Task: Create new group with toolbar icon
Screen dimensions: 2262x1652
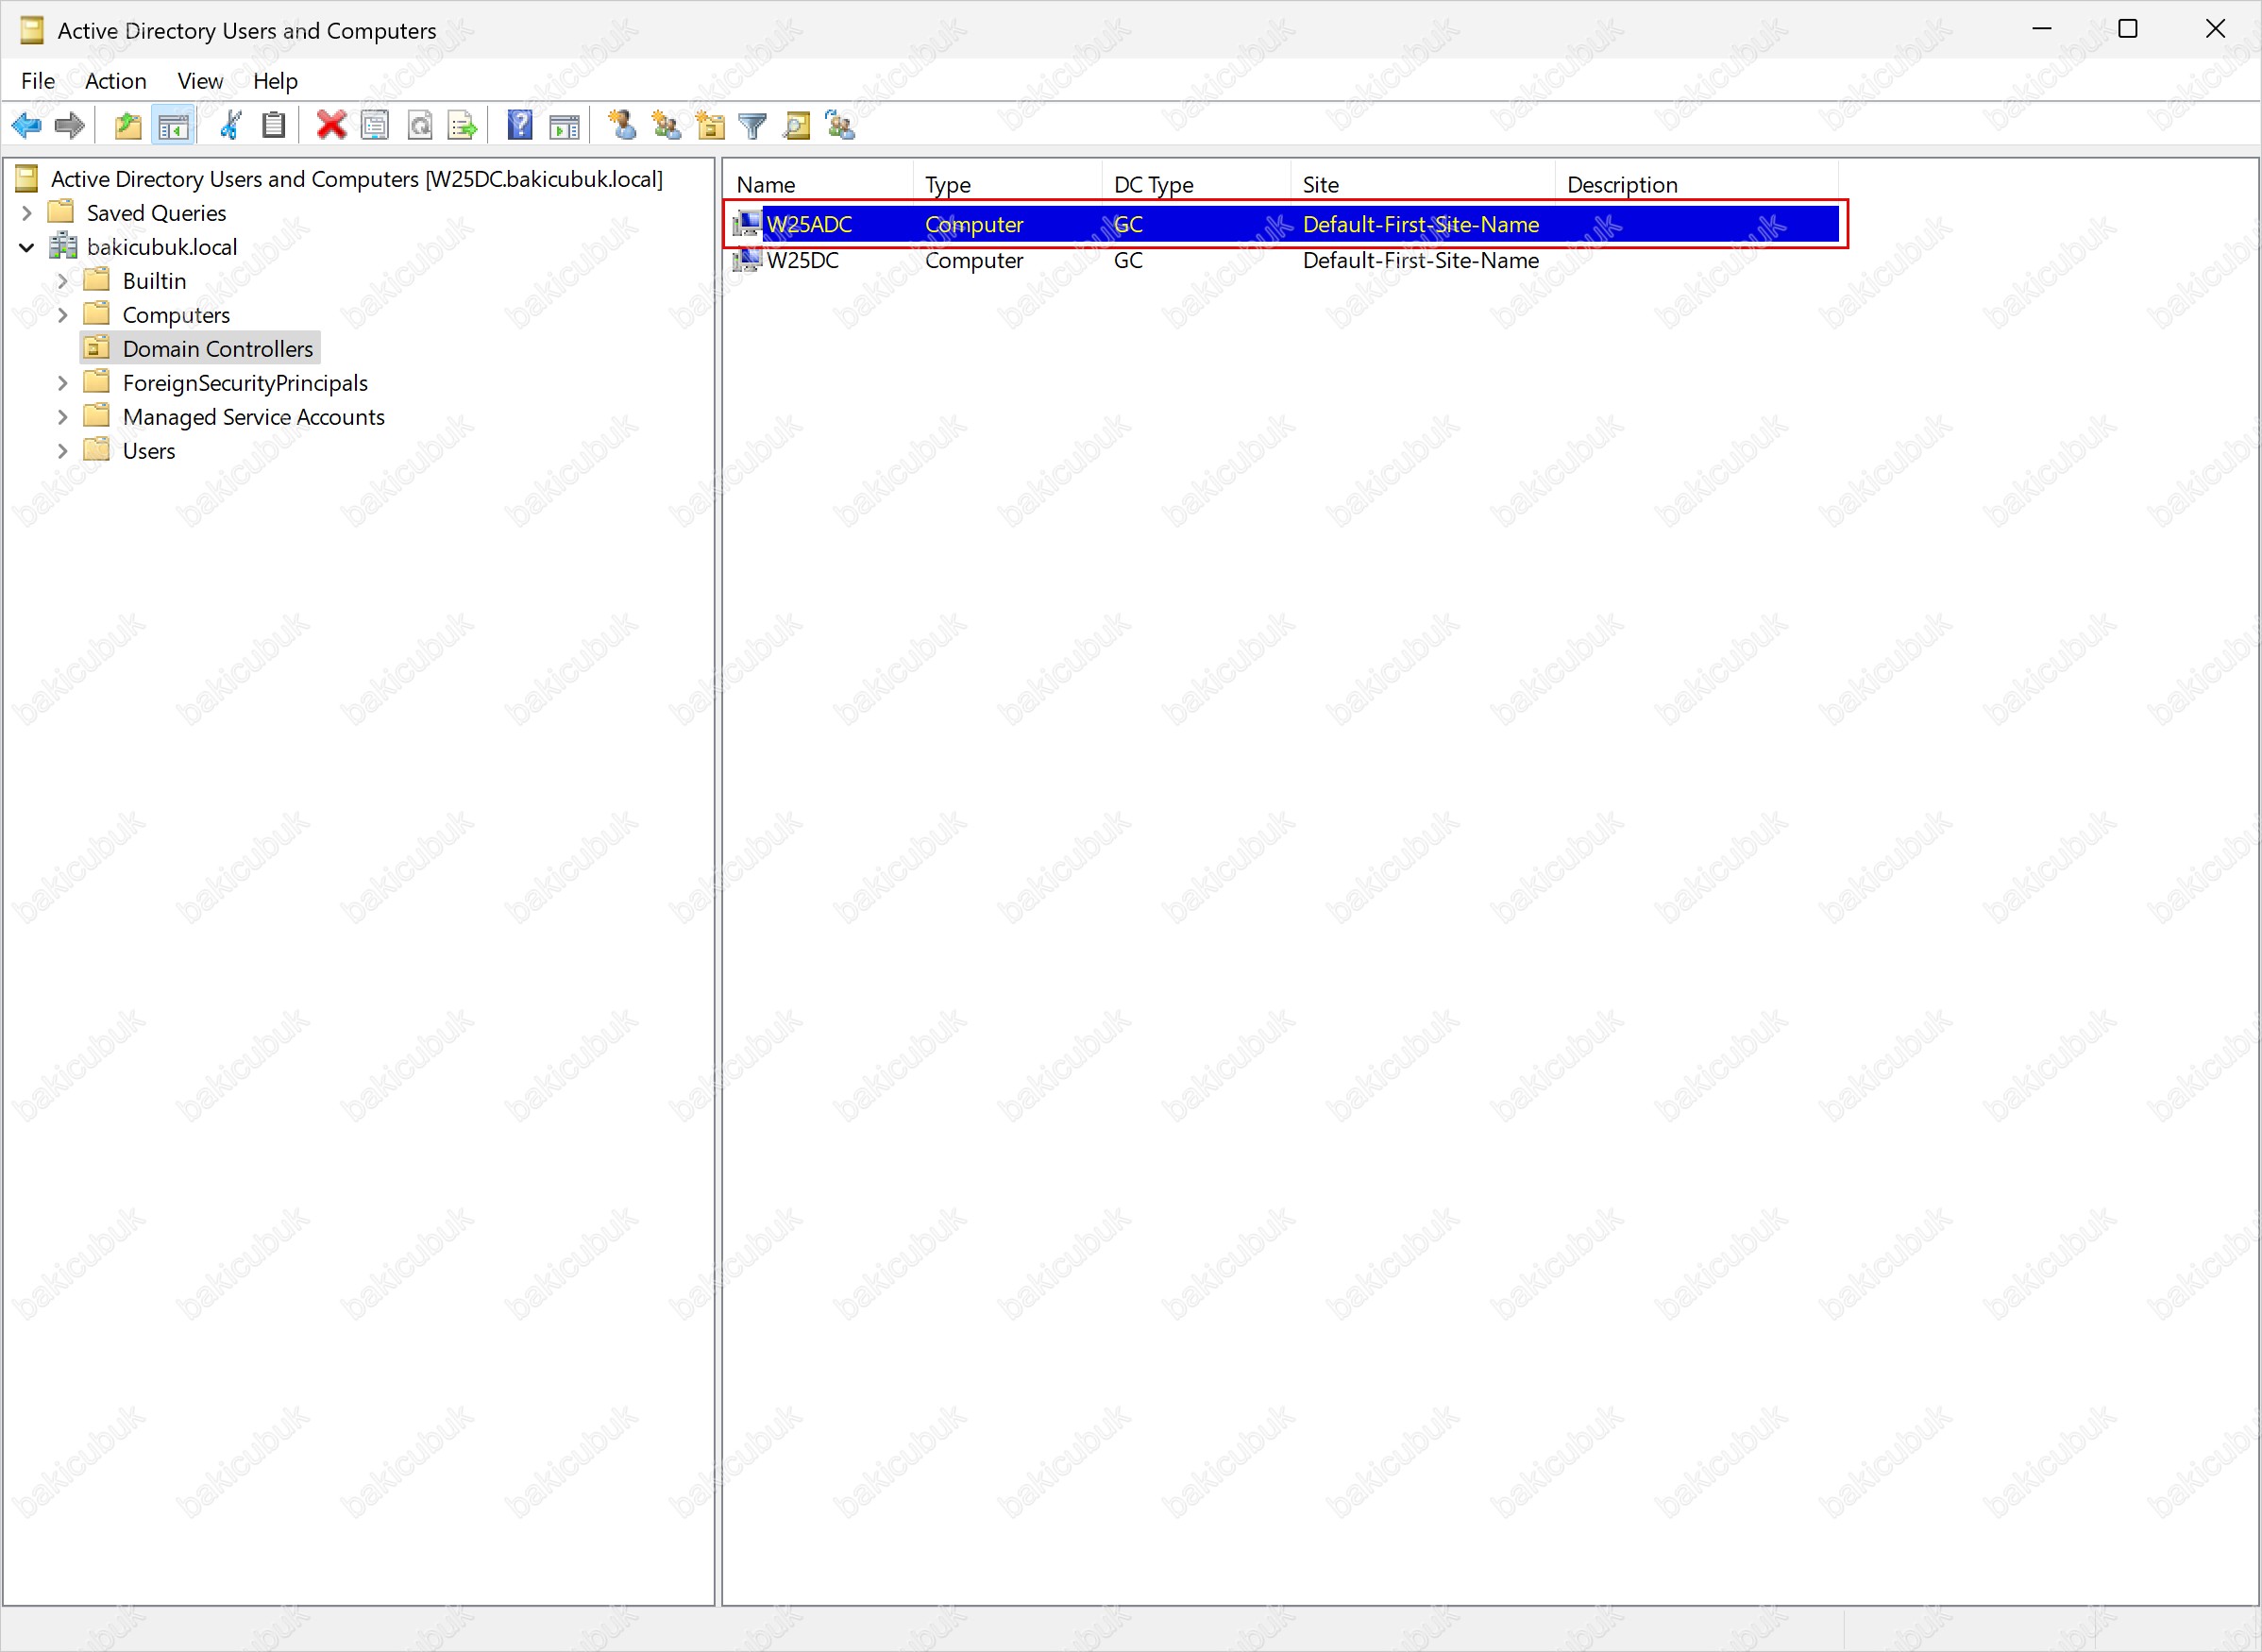Action: (x=666, y=126)
